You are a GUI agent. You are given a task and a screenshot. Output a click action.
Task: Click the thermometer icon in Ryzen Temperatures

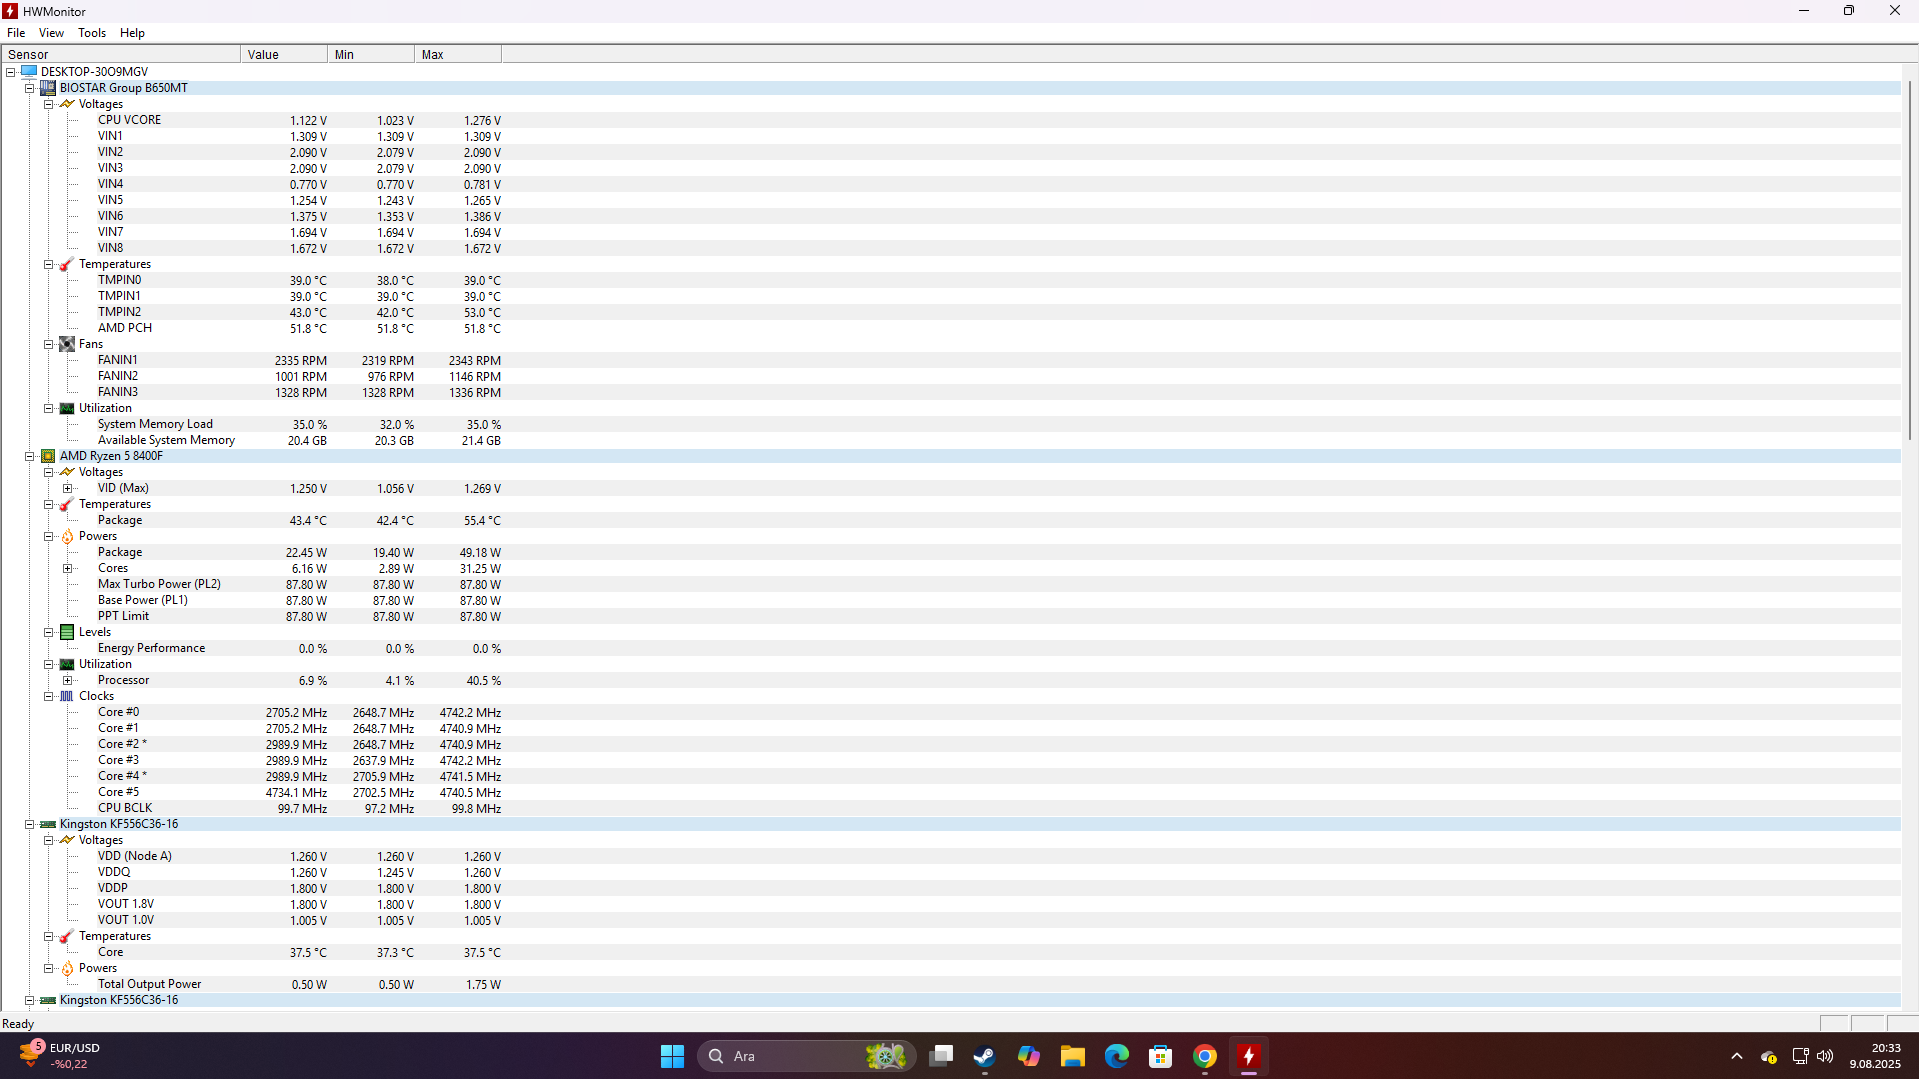[x=67, y=504]
